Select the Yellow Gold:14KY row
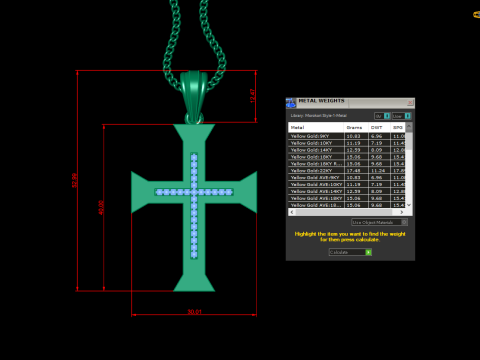 (x=347, y=150)
